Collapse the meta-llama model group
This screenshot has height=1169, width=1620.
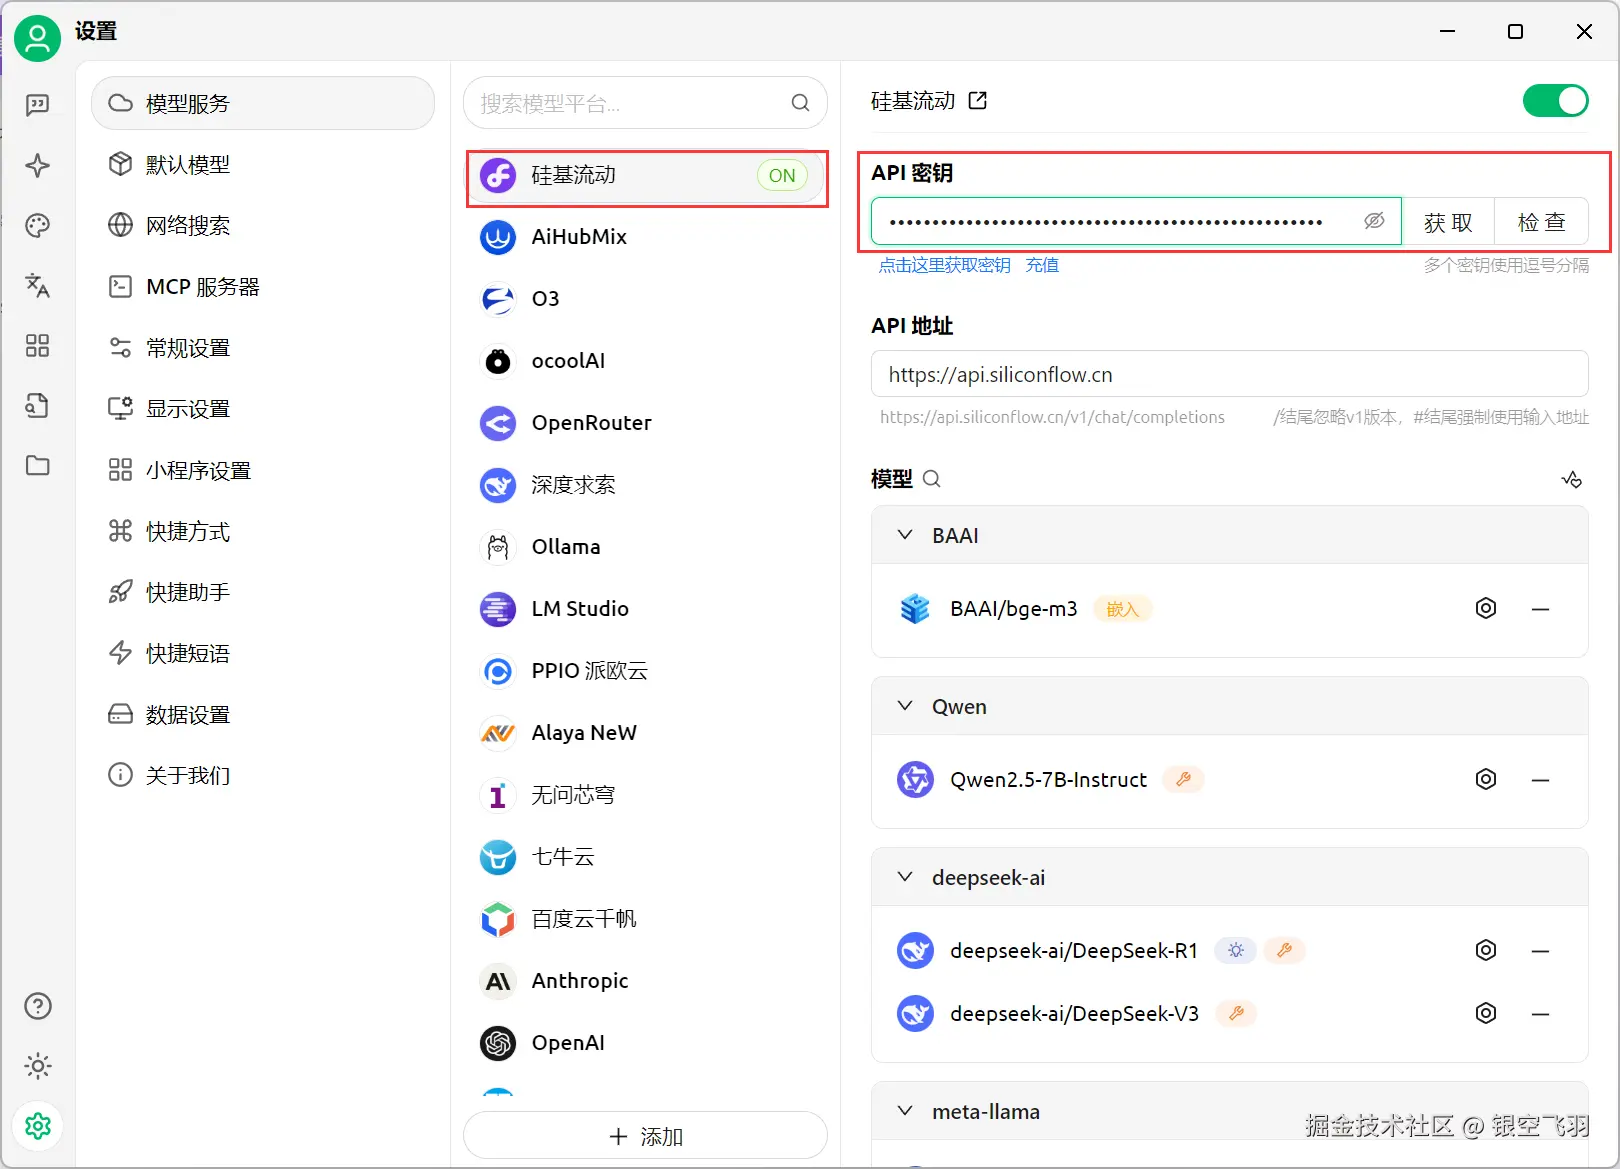905,1111
